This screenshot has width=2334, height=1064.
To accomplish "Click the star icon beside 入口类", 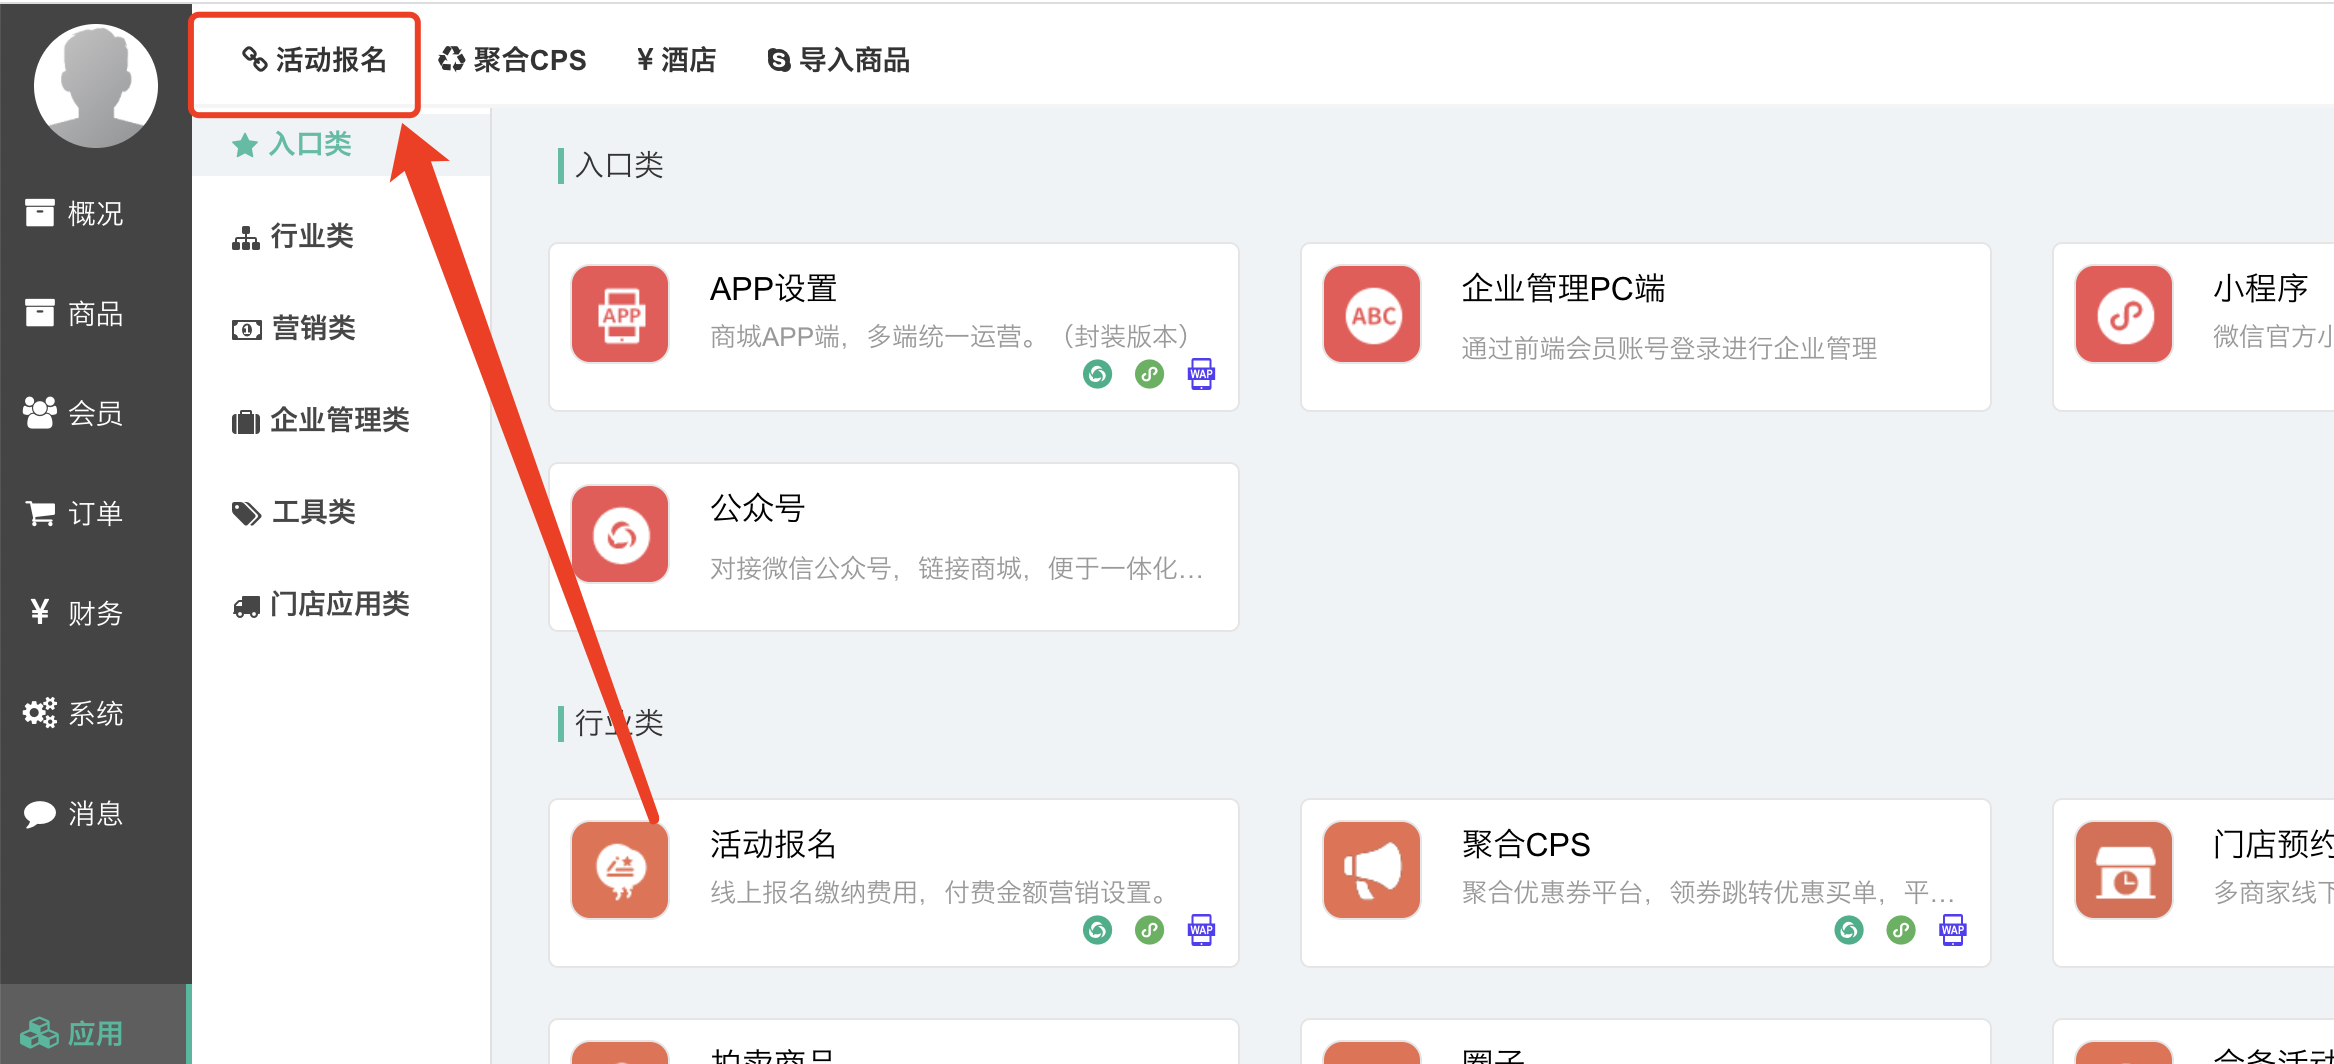I will tap(245, 146).
